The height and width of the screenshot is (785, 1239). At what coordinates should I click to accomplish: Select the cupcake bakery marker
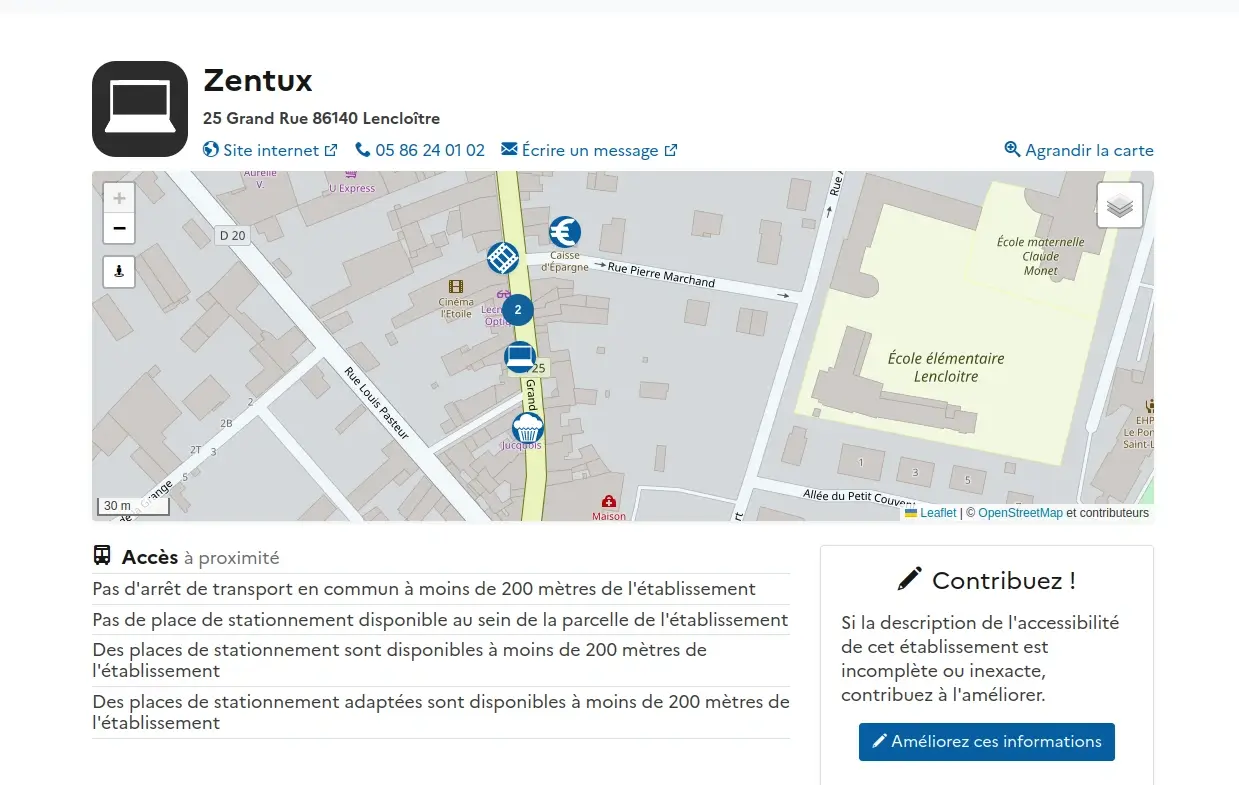tap(528, 429)
